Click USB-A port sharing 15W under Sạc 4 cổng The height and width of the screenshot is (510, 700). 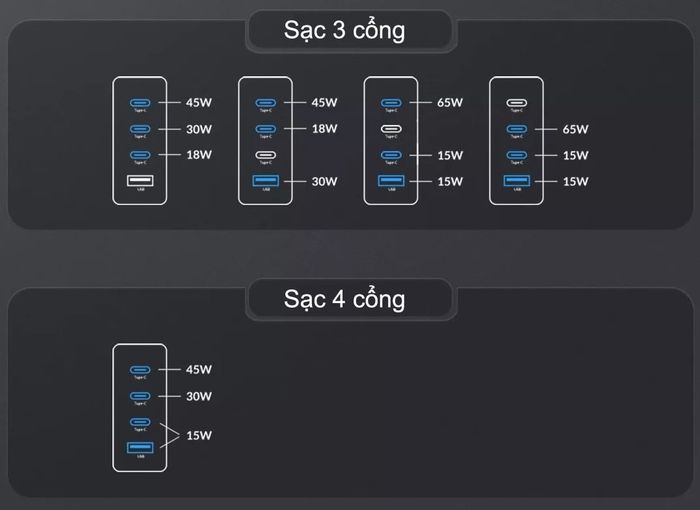point(140,447)
